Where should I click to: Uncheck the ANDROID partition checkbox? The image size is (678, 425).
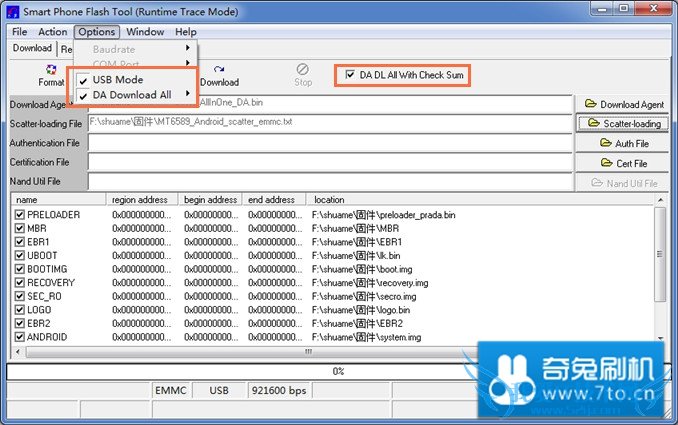click(x=19, y=337)
